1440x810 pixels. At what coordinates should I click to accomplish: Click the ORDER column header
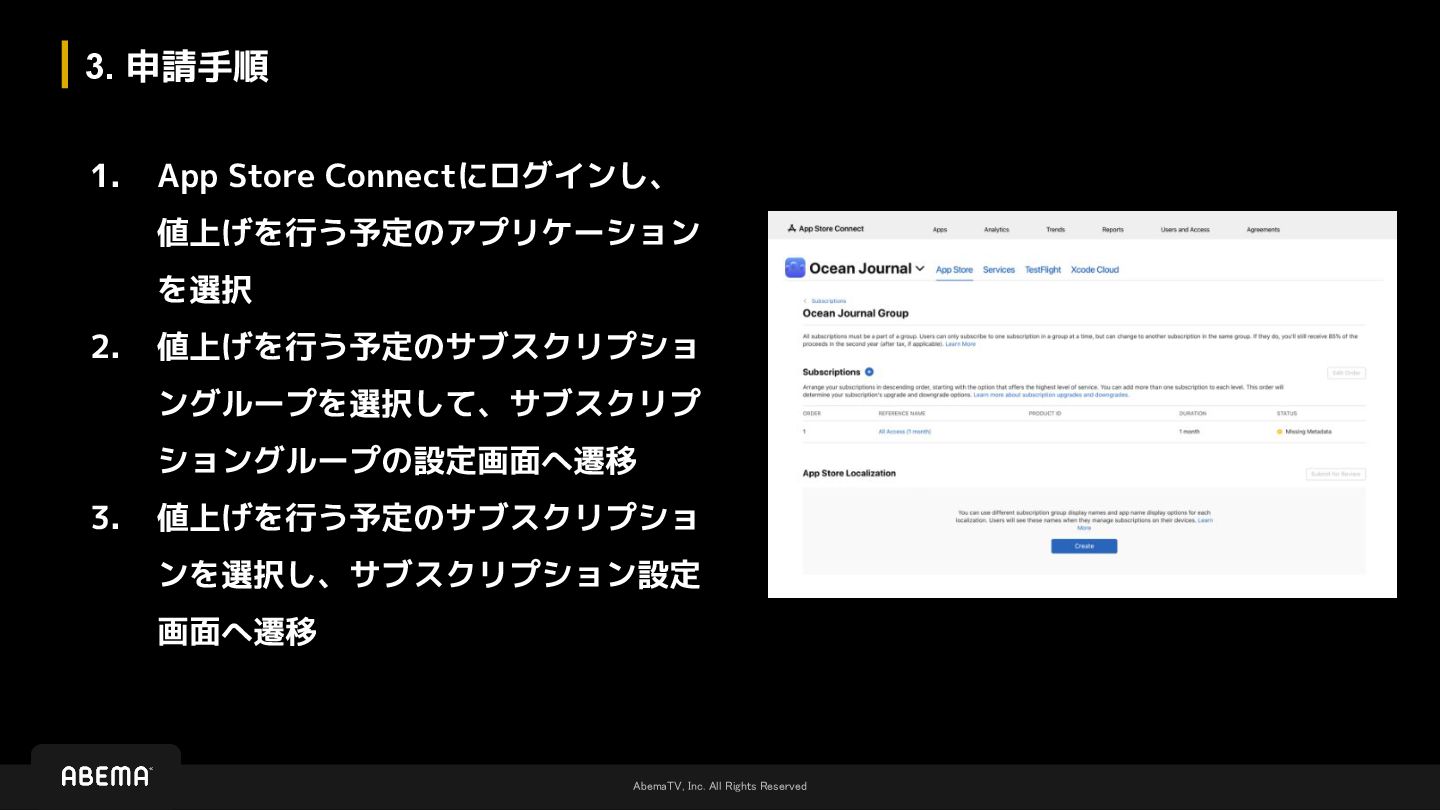pos(812,413)
